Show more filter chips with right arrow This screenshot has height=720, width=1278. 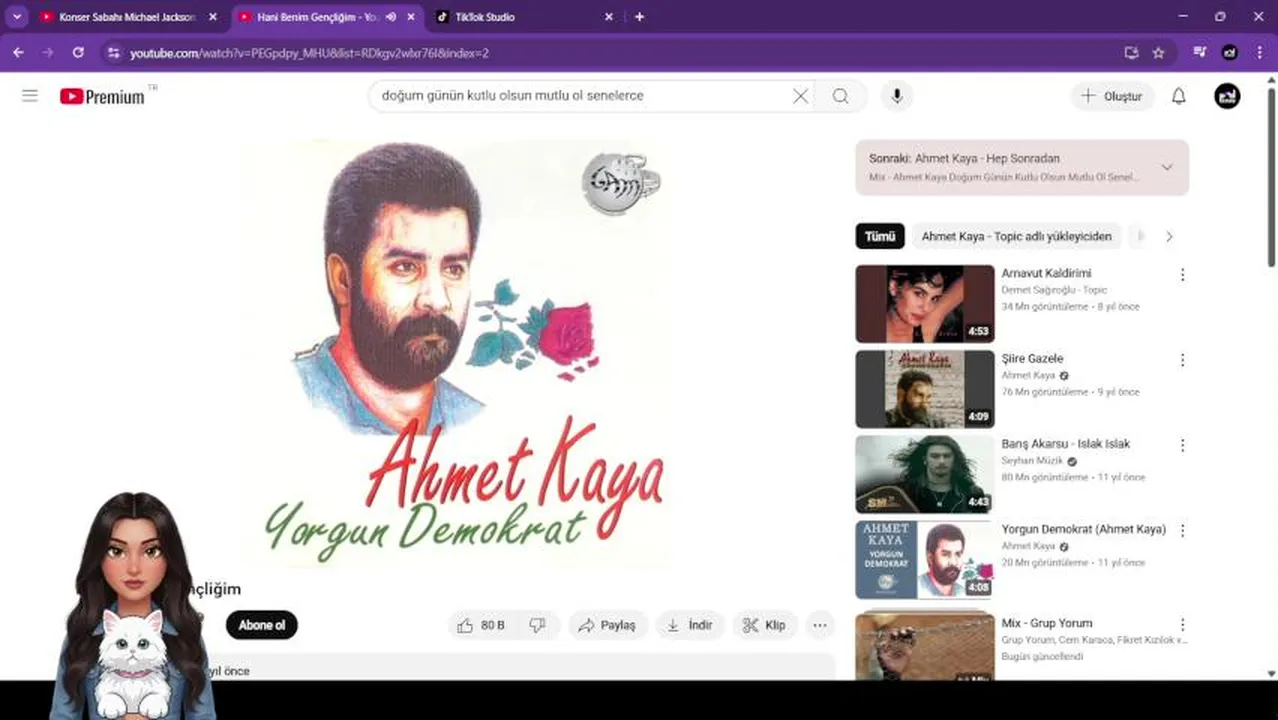click(x=1169, y=237)
